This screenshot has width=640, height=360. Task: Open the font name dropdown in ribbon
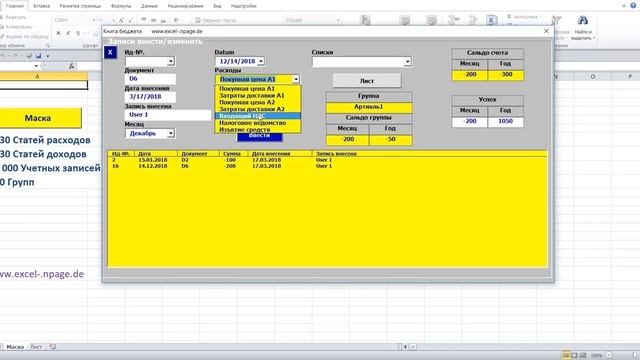tap(93, 20)
